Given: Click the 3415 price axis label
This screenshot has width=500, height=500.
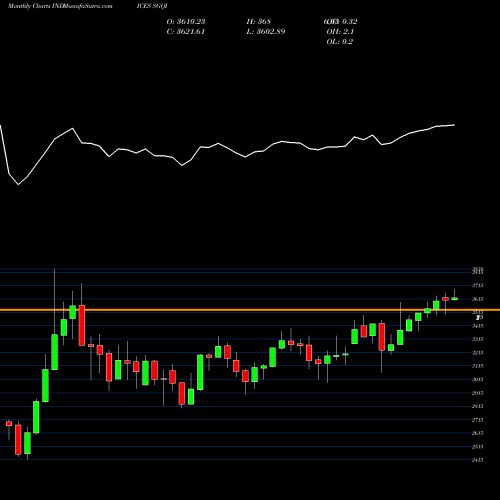Looking at the screenshot, I should click(x=478, y=326).
